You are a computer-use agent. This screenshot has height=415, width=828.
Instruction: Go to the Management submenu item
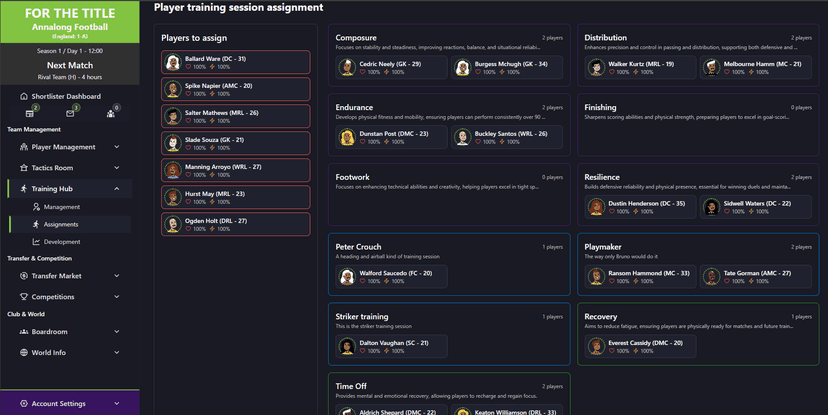pyautogui.click(x=62, y=207)
